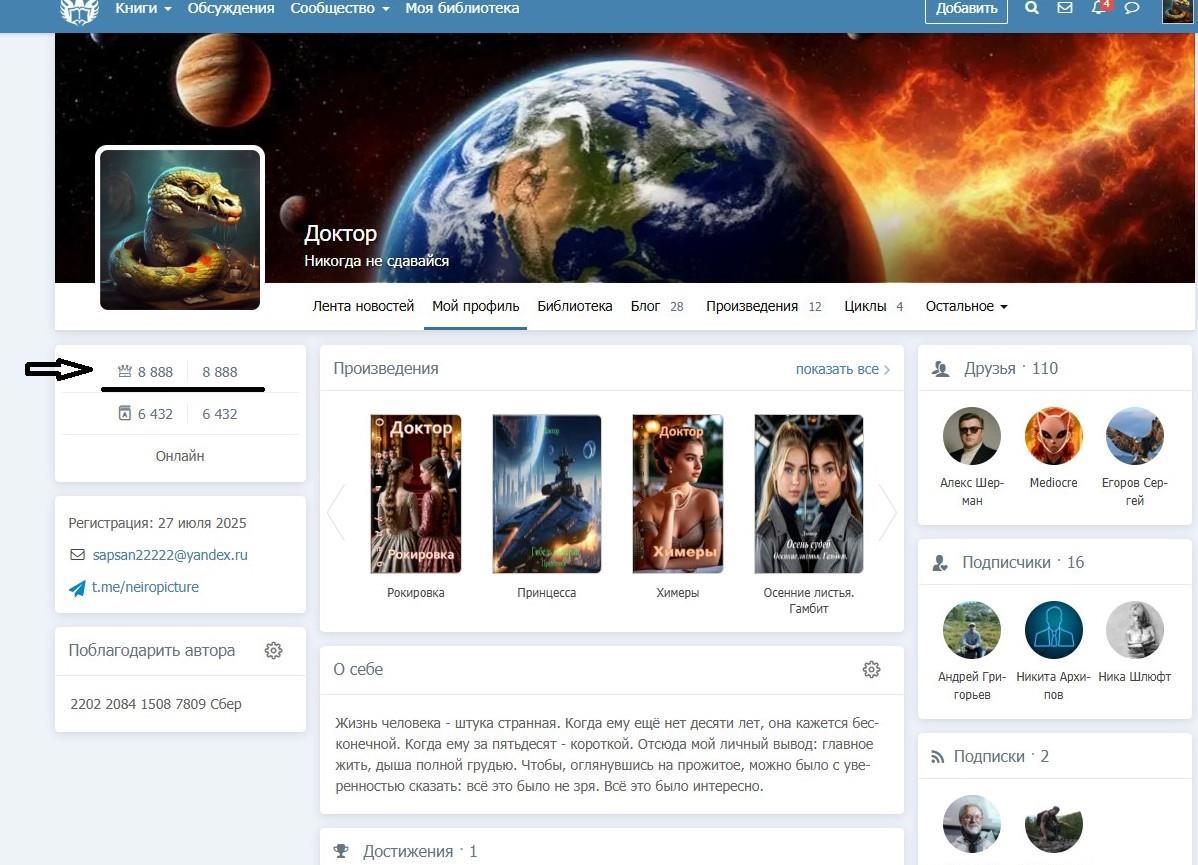This screenshot has width=1198, height=865.
Task: Open Обсуждения in the top menu
Action: [231, 8]
